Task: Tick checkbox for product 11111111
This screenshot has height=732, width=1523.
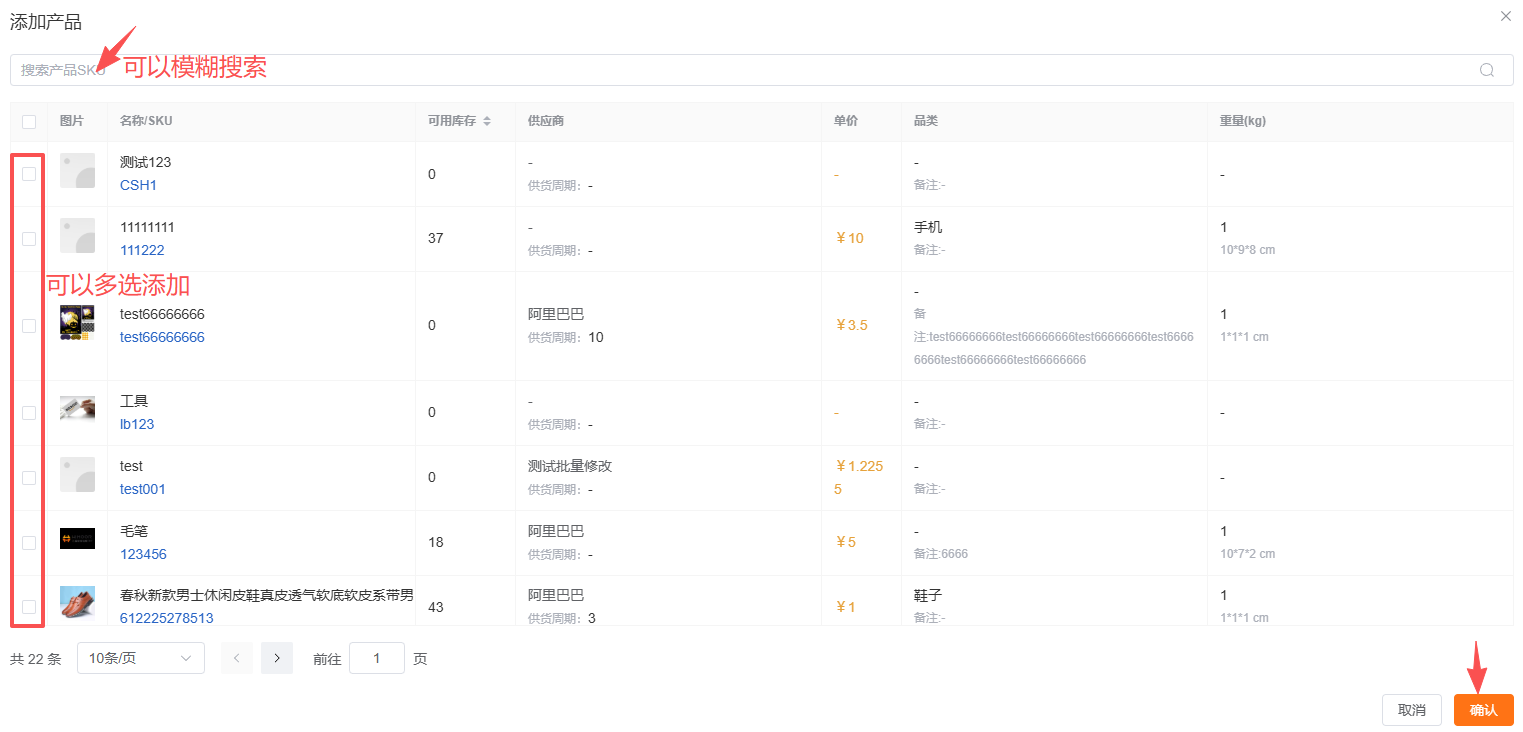Action: (x=29, y=239)
